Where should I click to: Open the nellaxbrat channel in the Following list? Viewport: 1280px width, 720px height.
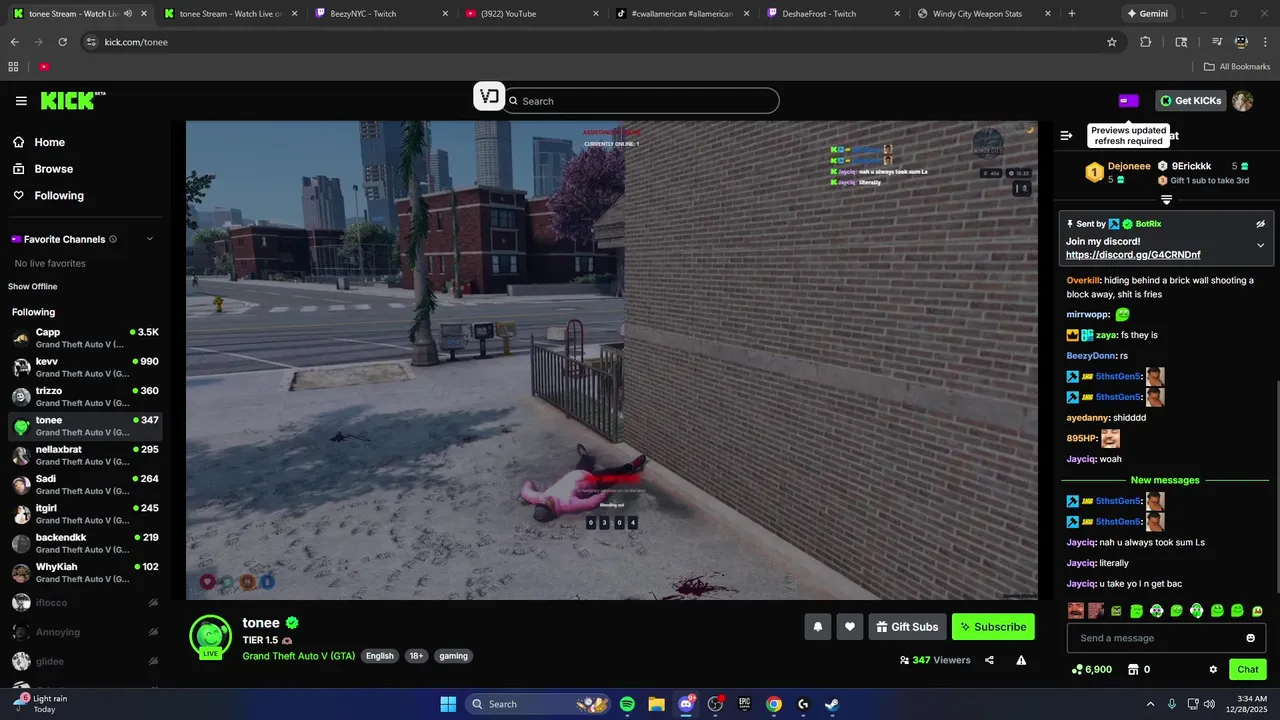click(x=85, y=455)
